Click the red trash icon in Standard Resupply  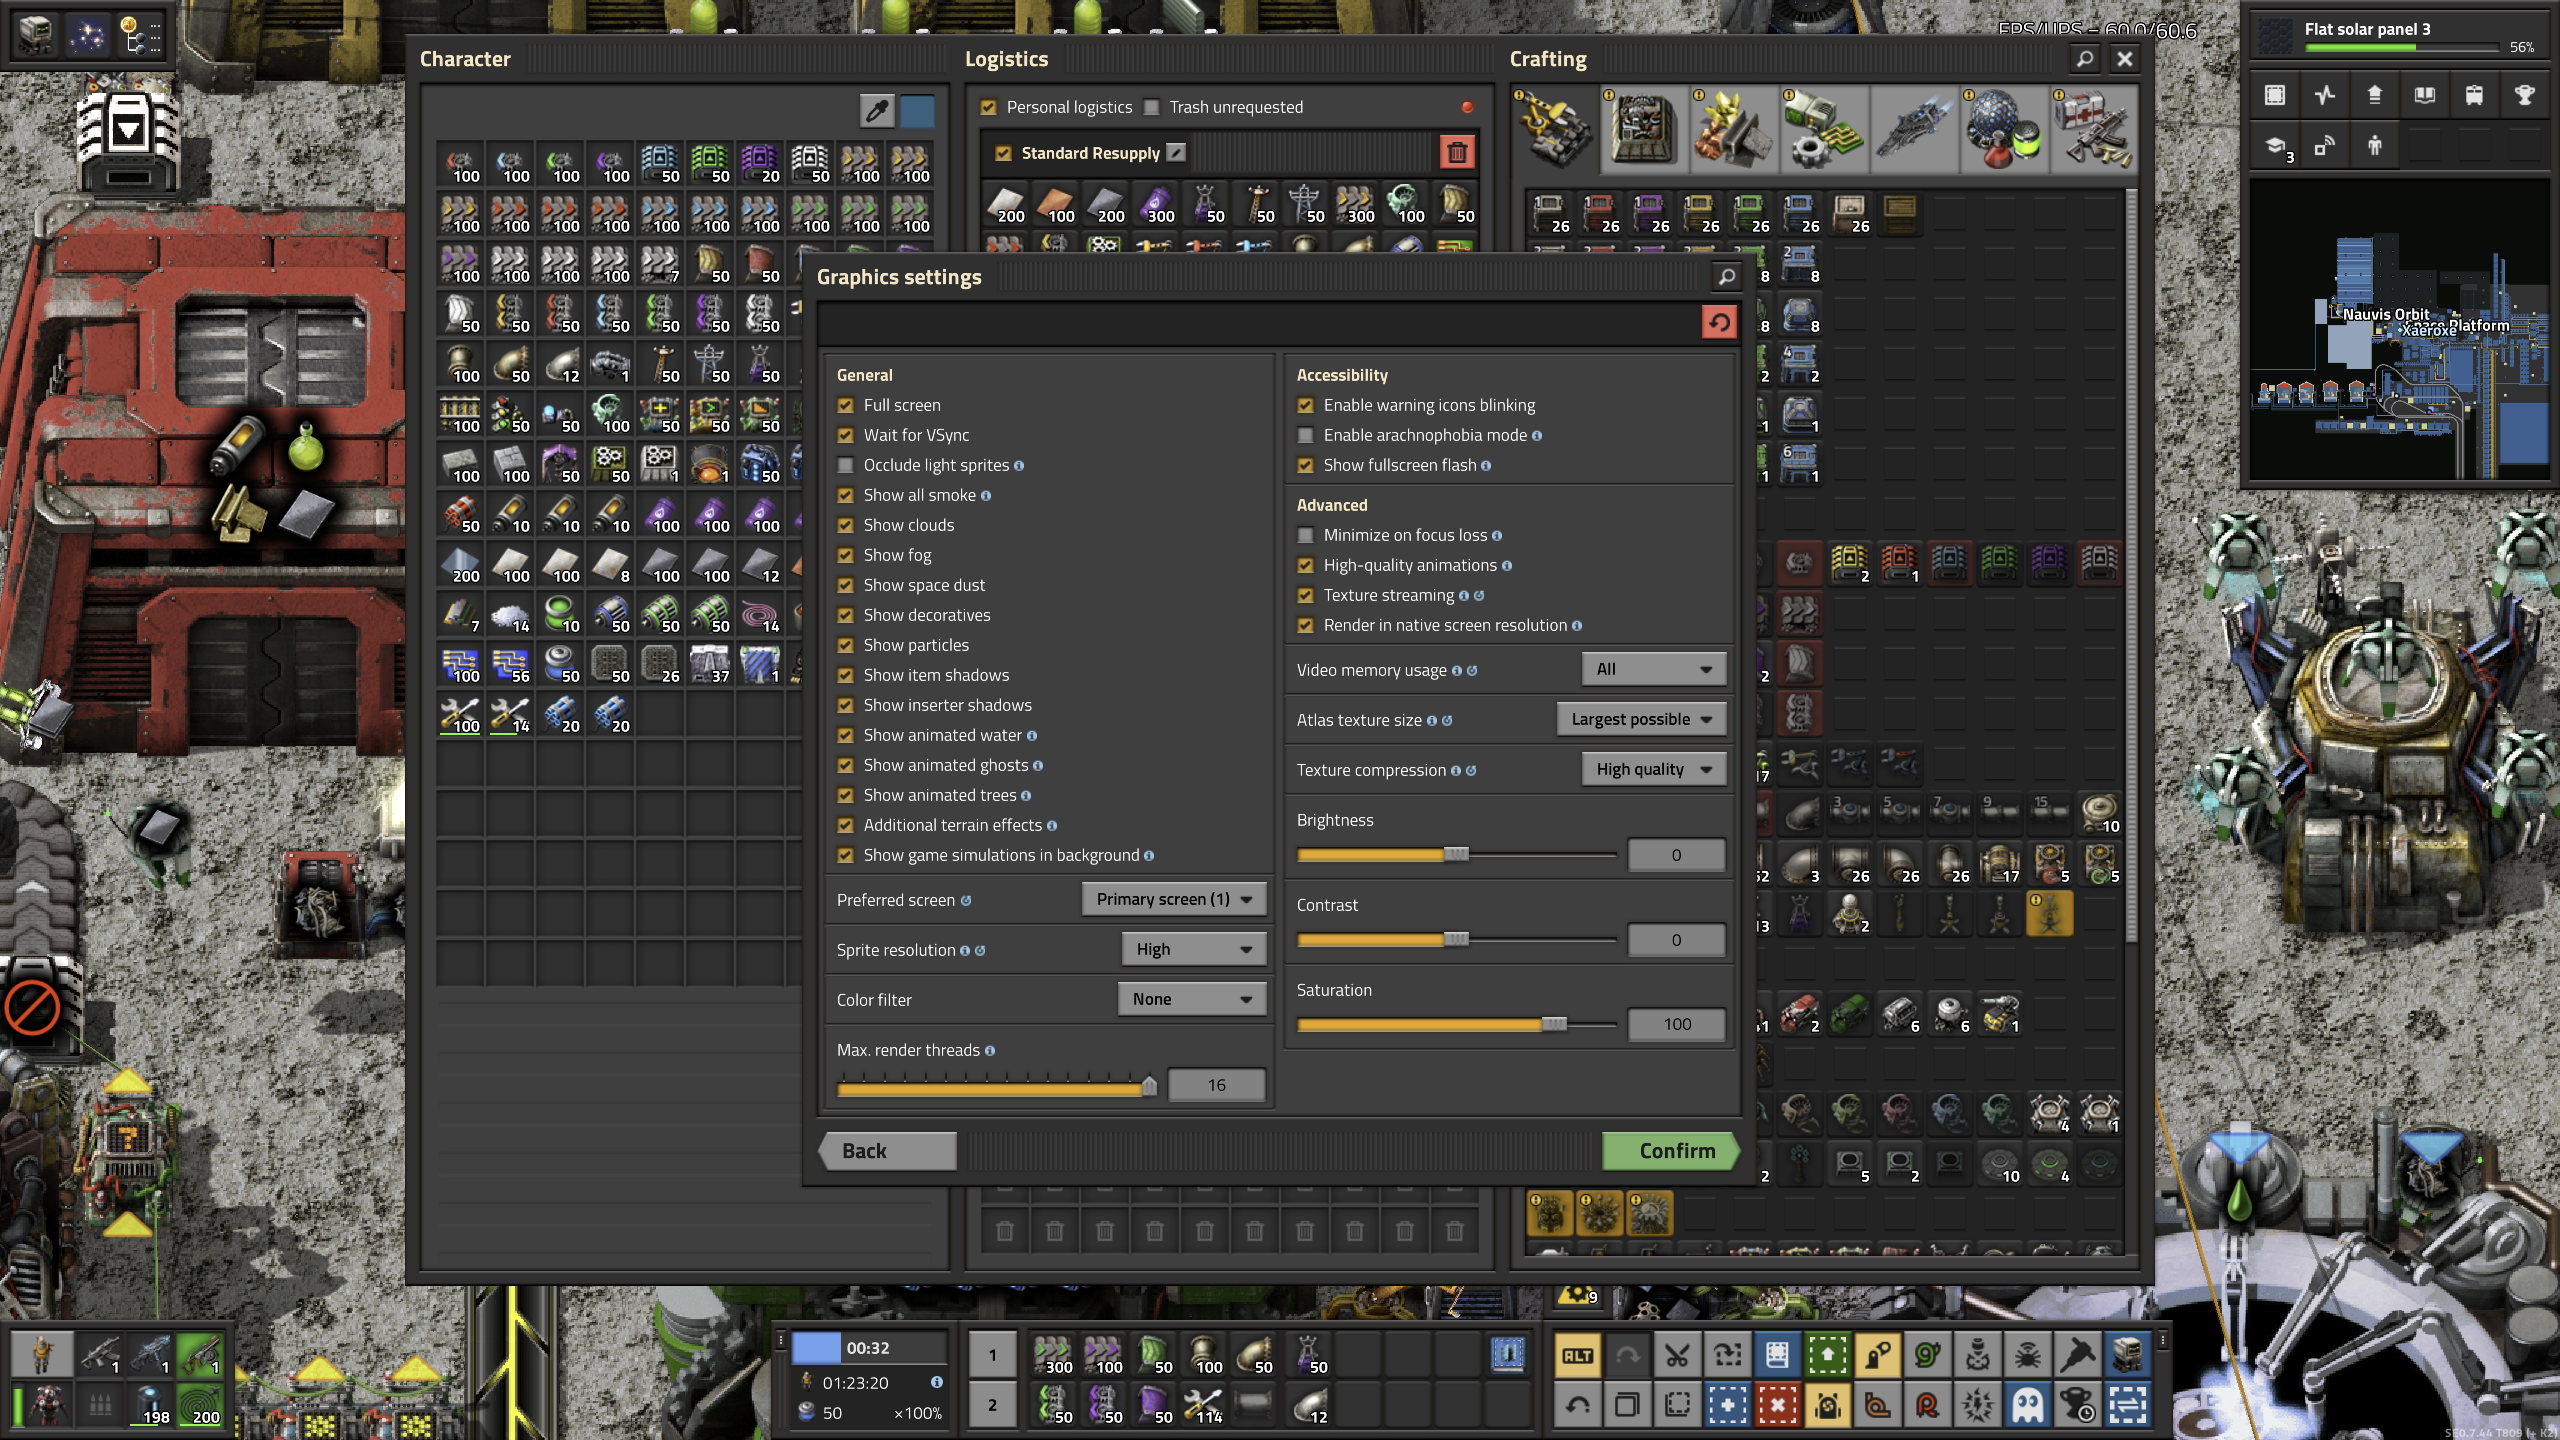tap(1457, 153)
